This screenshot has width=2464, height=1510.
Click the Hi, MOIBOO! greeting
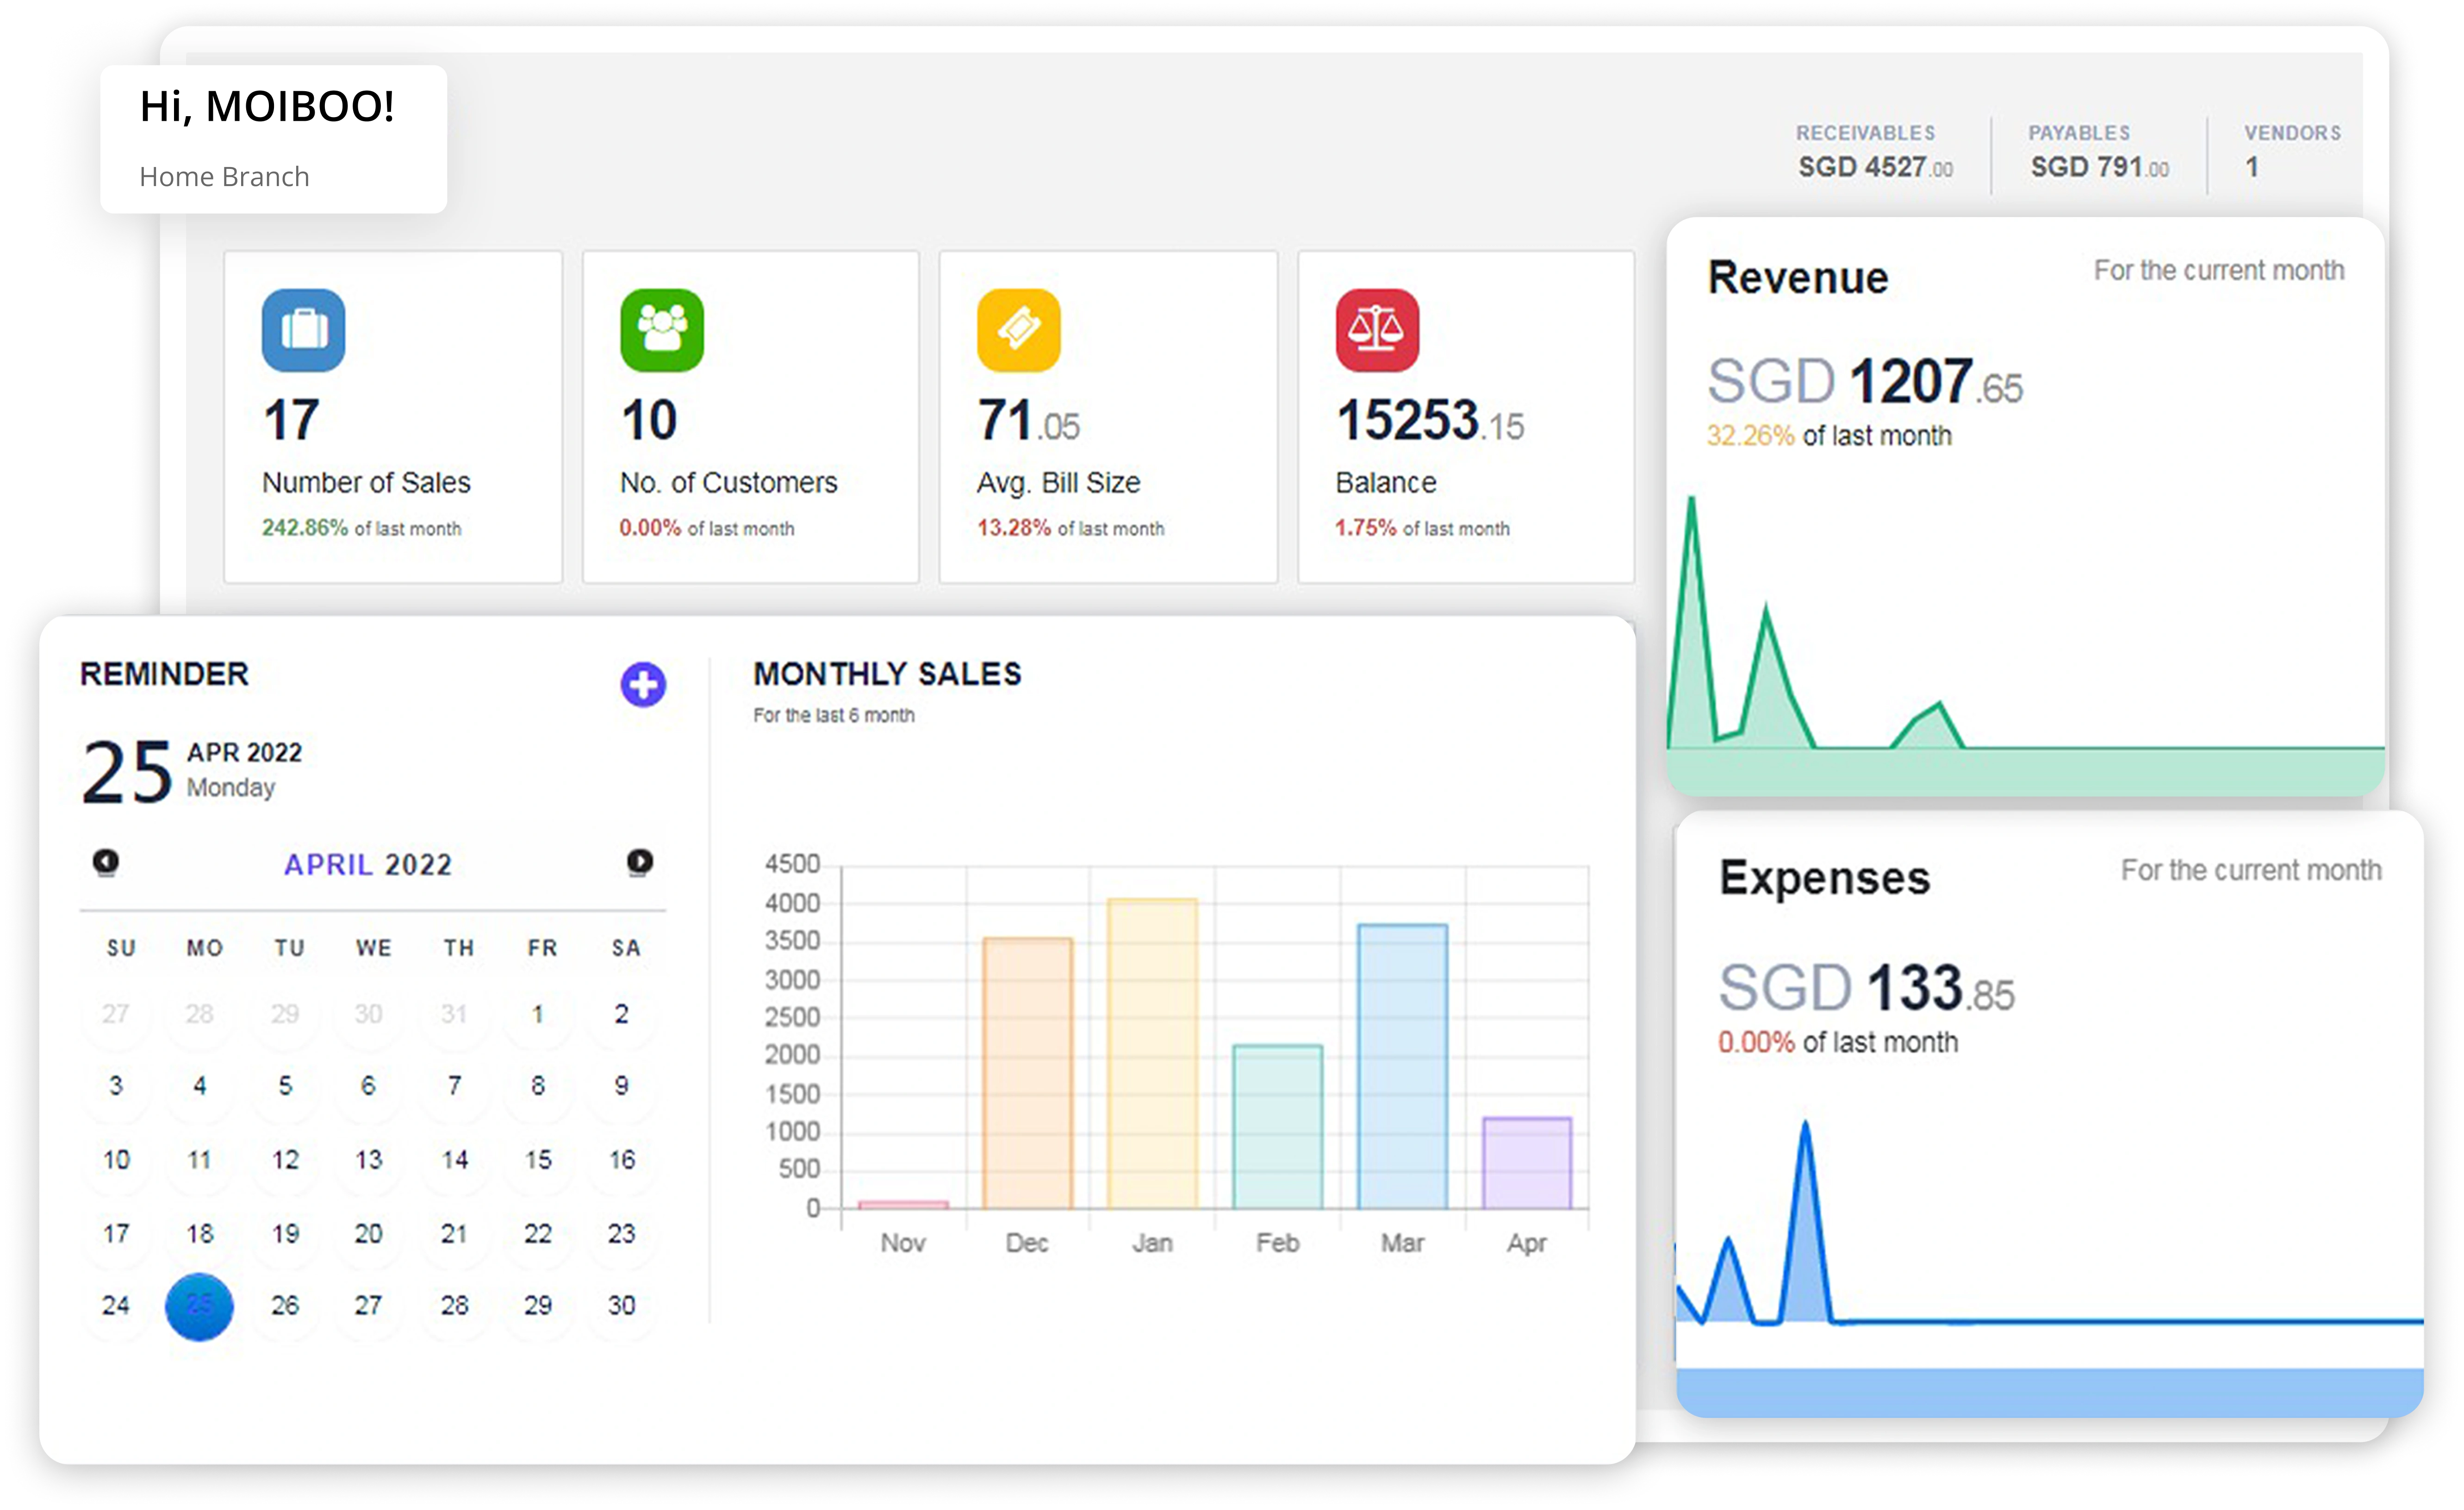(x=267, y=106)
